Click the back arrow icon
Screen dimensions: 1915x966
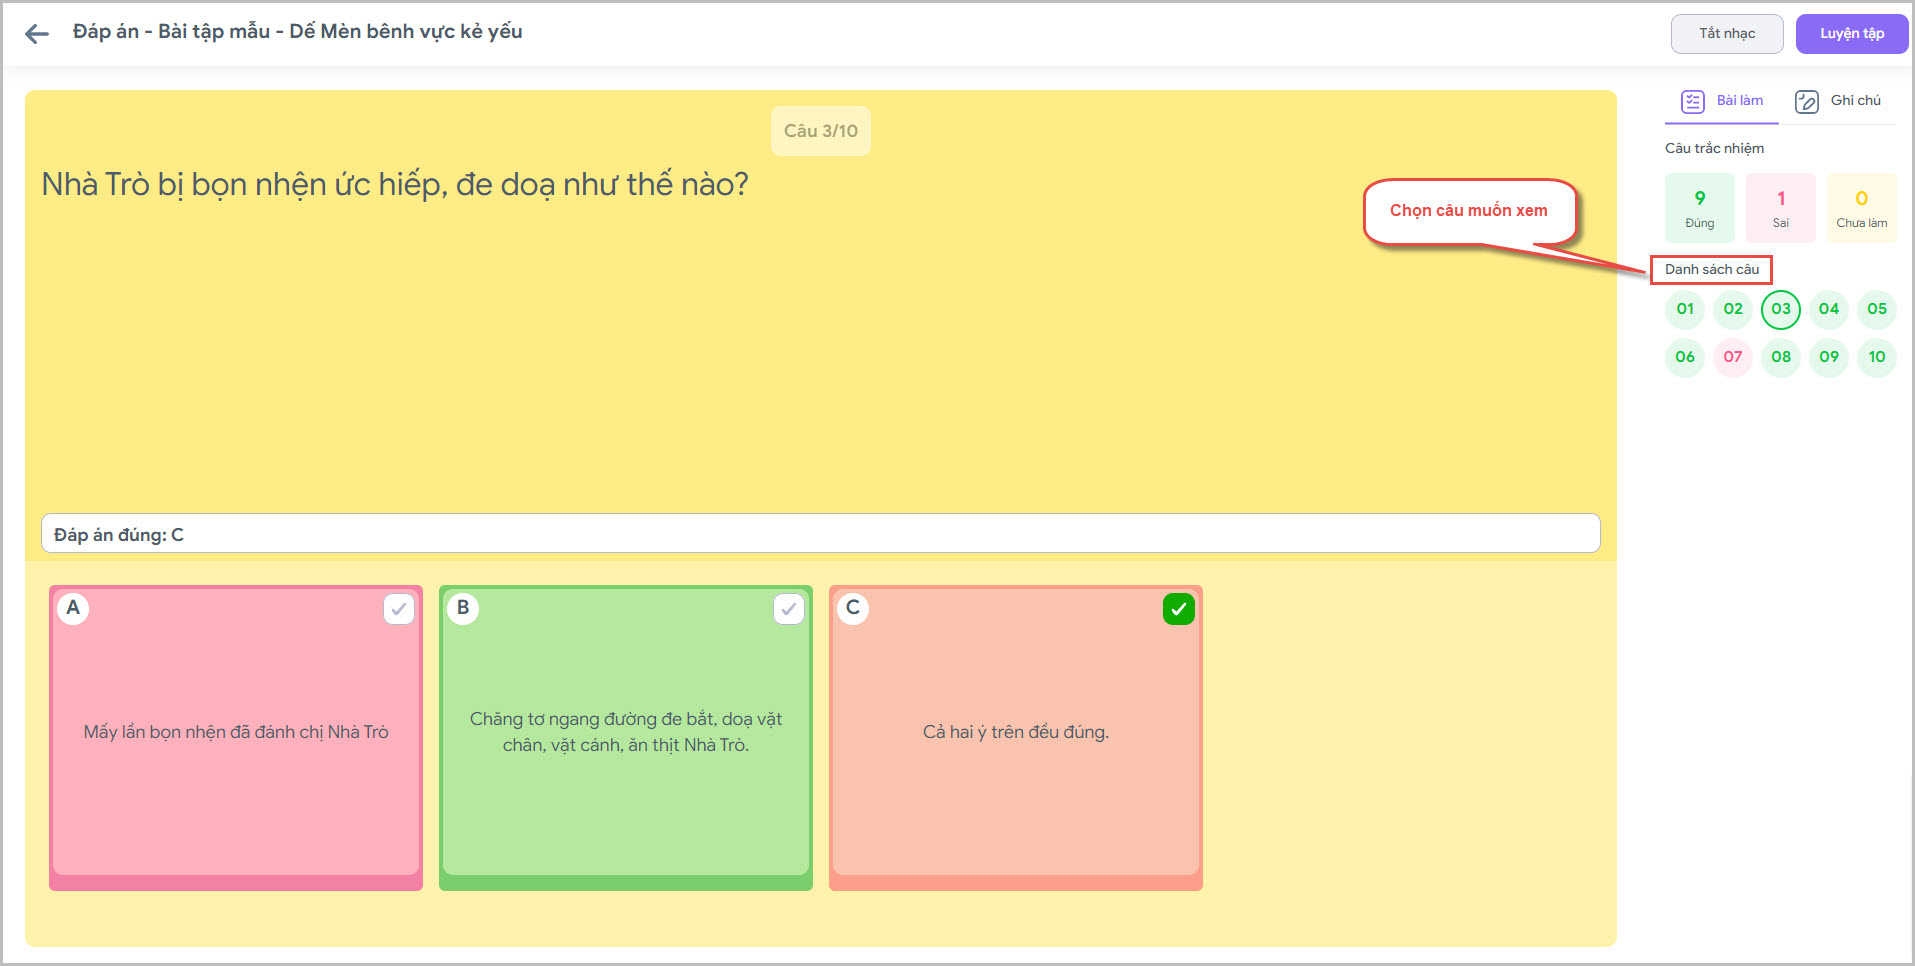[37, 34]
